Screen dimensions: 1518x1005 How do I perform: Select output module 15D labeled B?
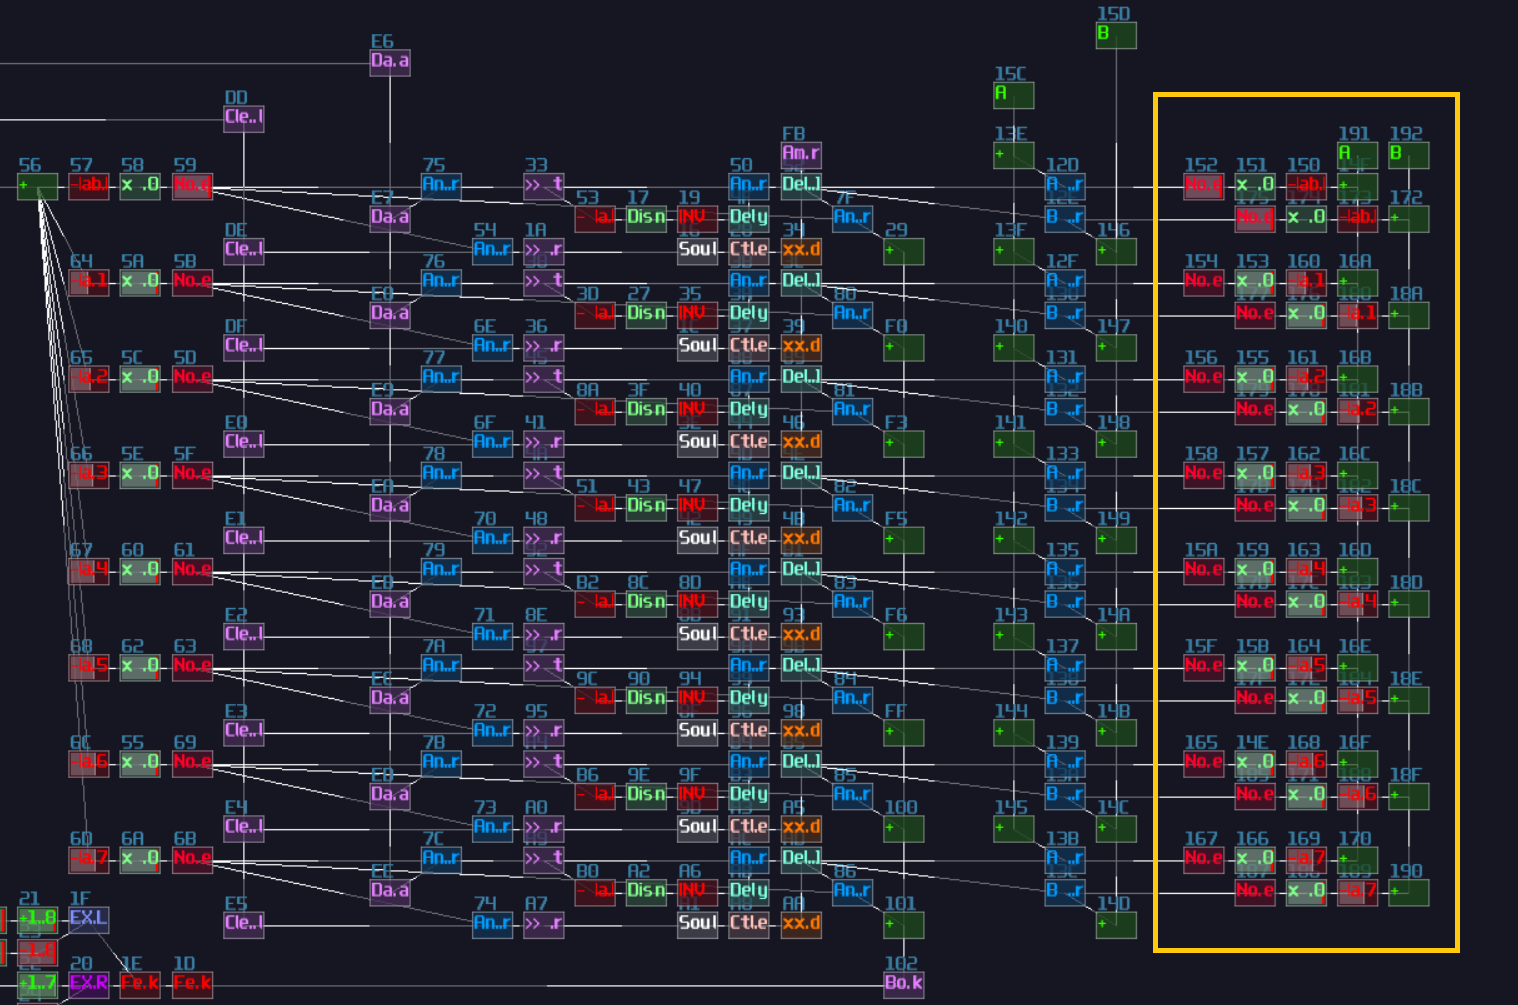tap(1116, 35)
